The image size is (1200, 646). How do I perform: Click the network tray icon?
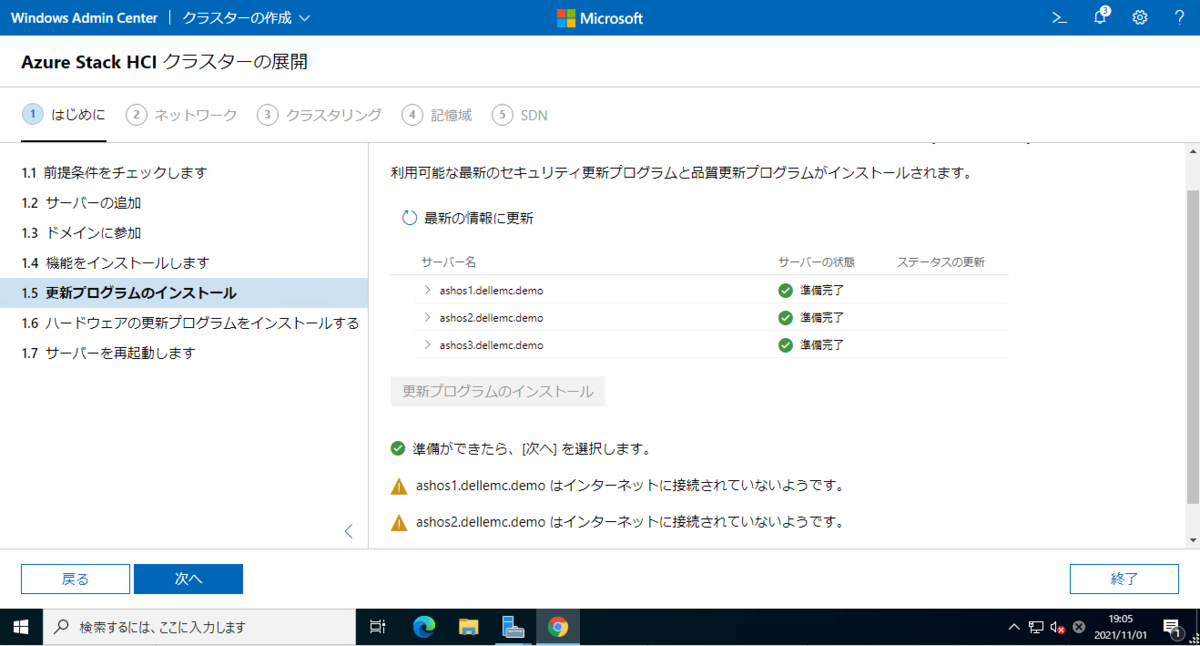coord(1036,627)
